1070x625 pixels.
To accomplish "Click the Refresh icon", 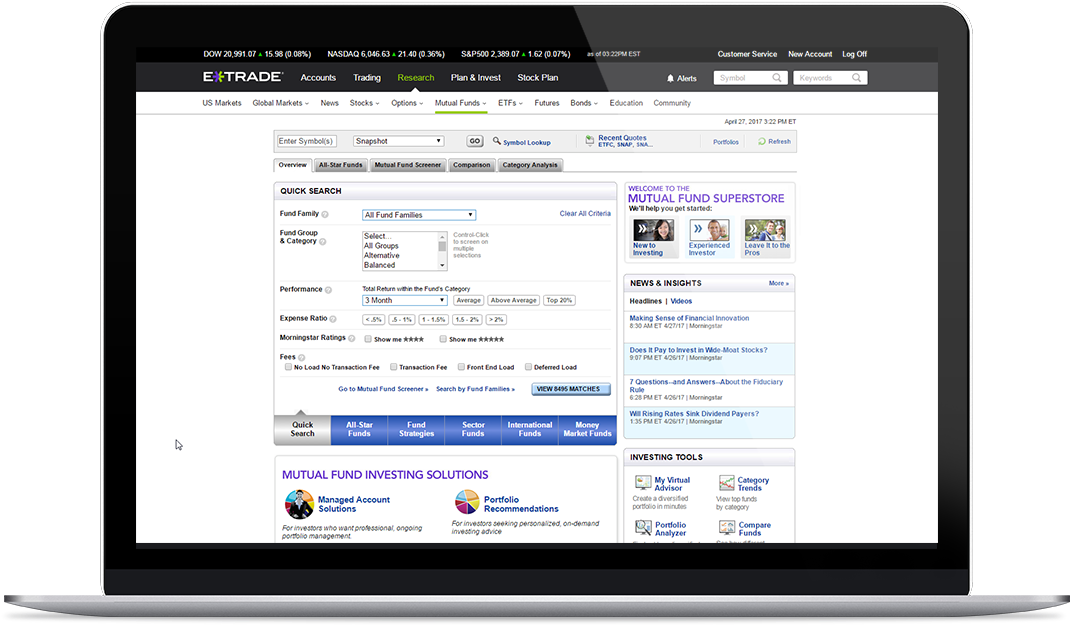I will (761, 142).
